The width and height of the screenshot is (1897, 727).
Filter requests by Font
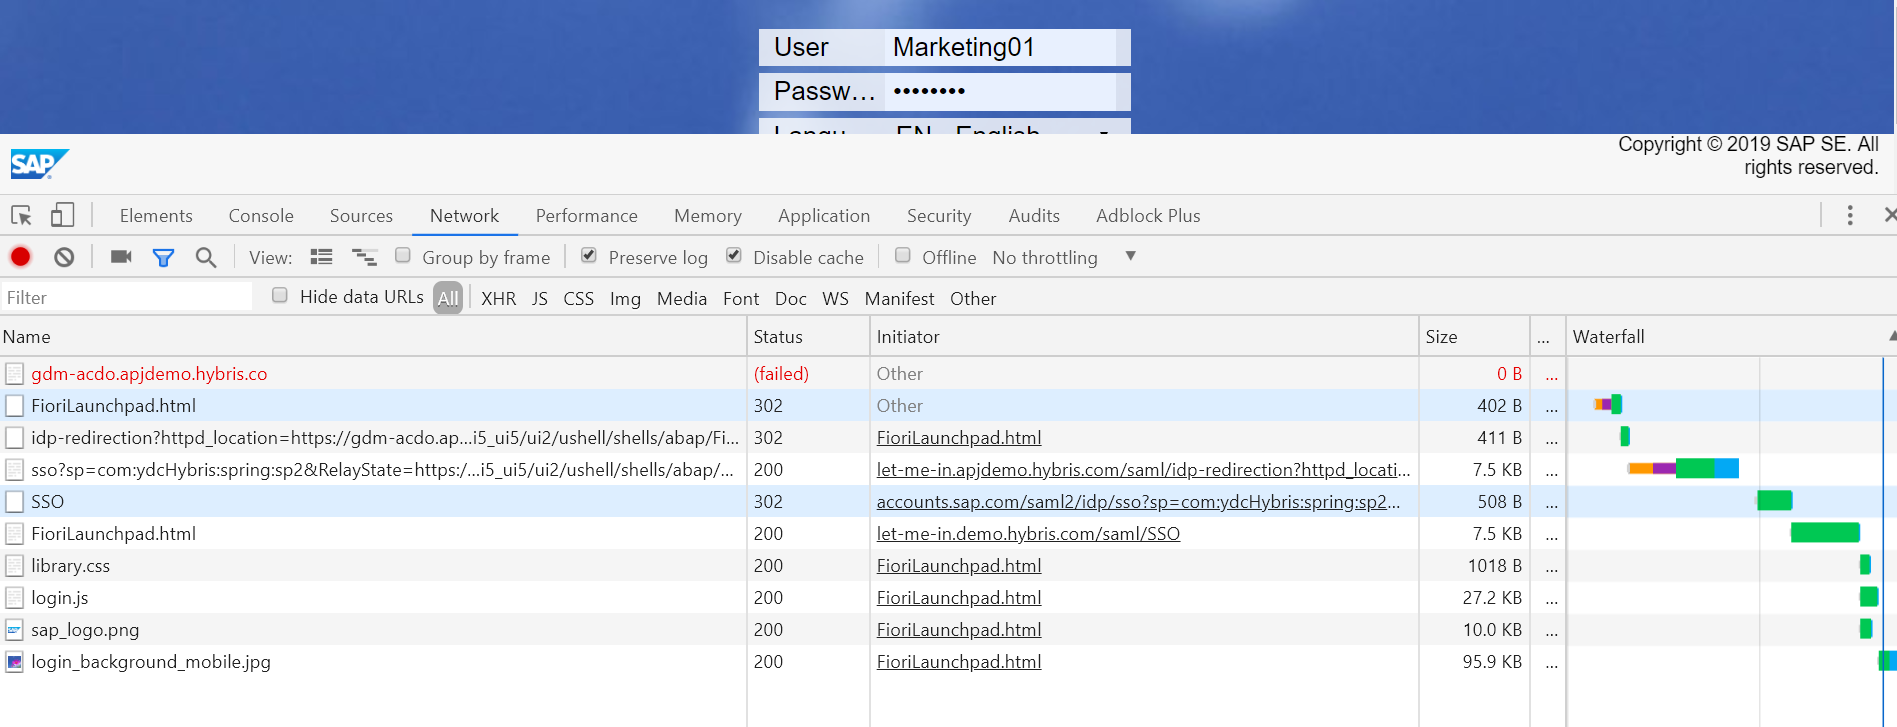coord(741,298)
